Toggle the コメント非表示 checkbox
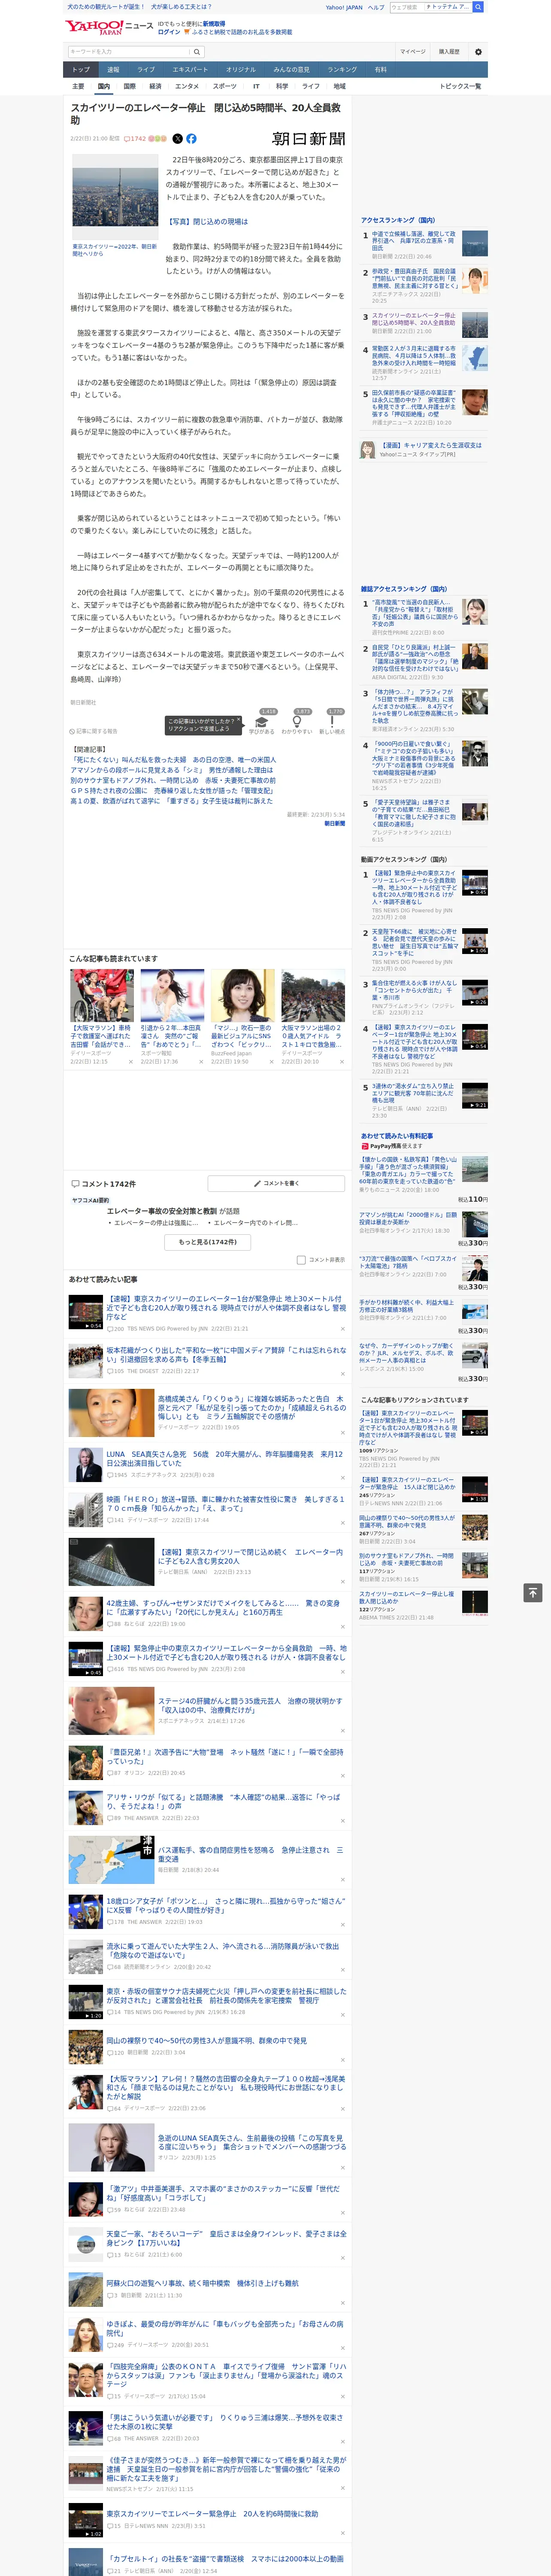Viewport: 551px width, 2576px height. coord(301,1260)
